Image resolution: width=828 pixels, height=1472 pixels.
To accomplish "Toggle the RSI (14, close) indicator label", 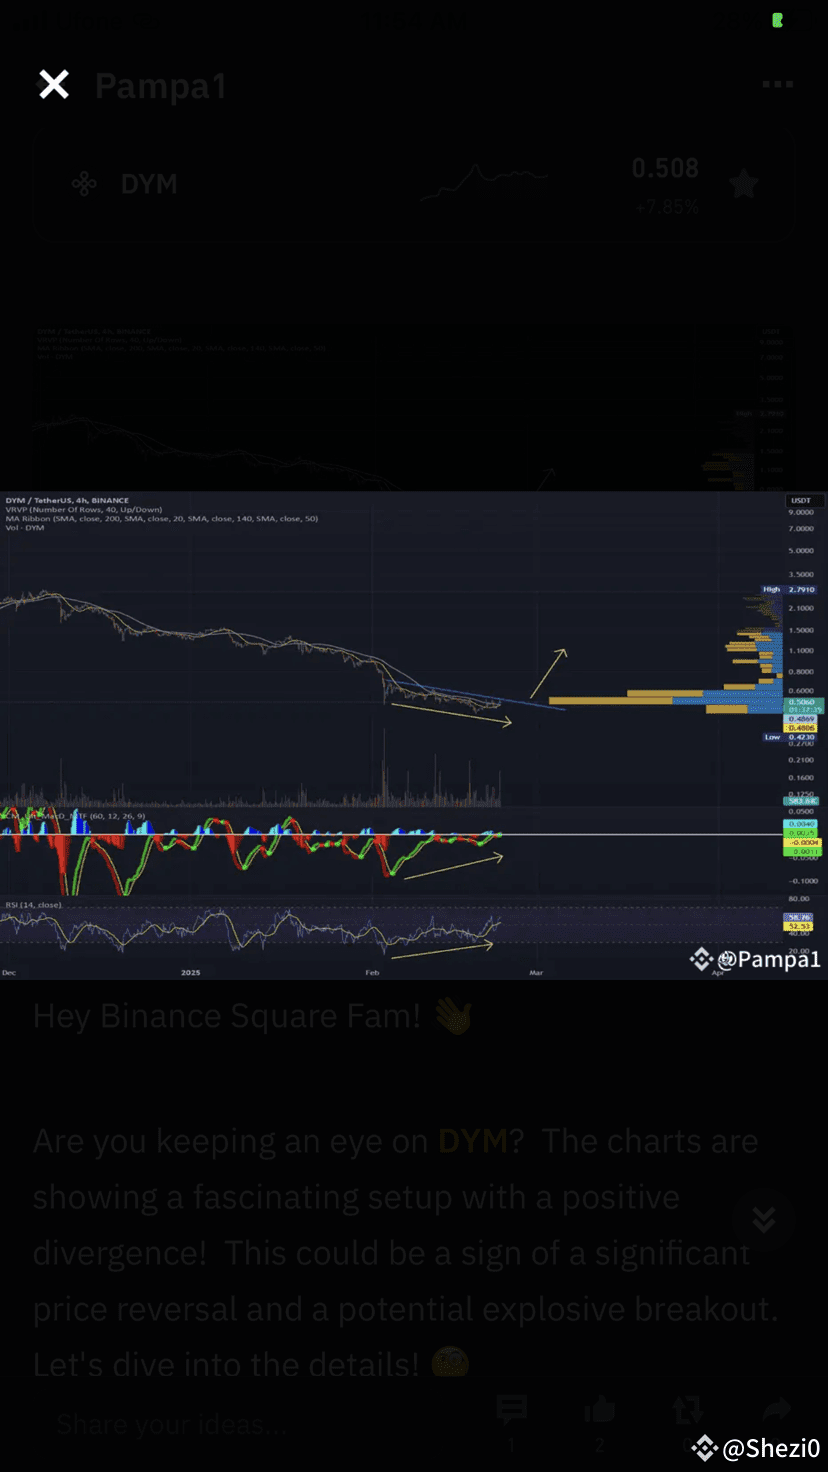I will click(x=30, y=905).
